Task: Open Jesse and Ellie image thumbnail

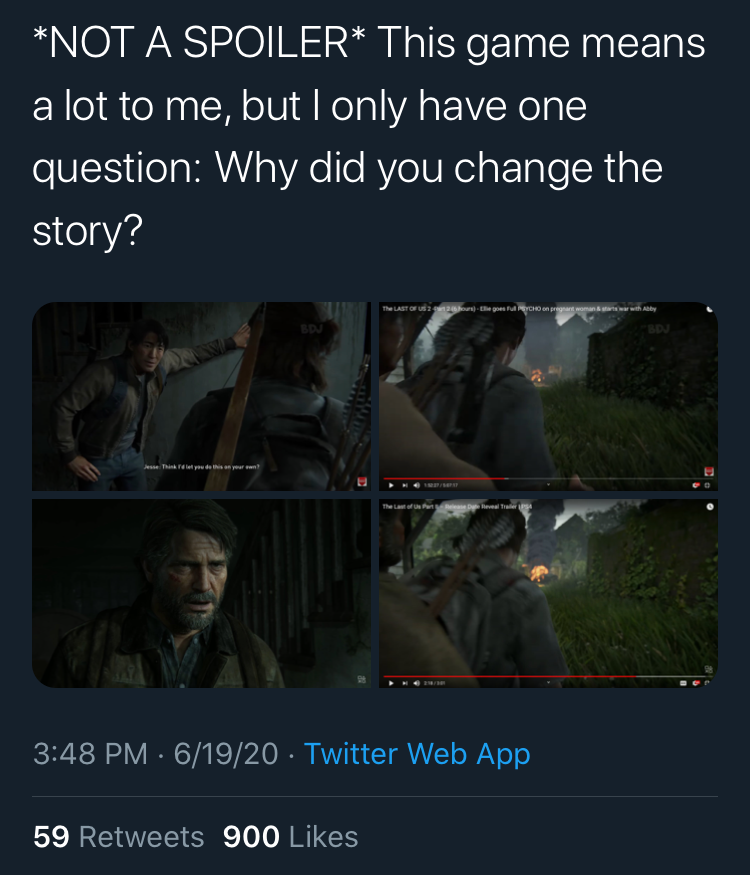Action: point(201,396)
